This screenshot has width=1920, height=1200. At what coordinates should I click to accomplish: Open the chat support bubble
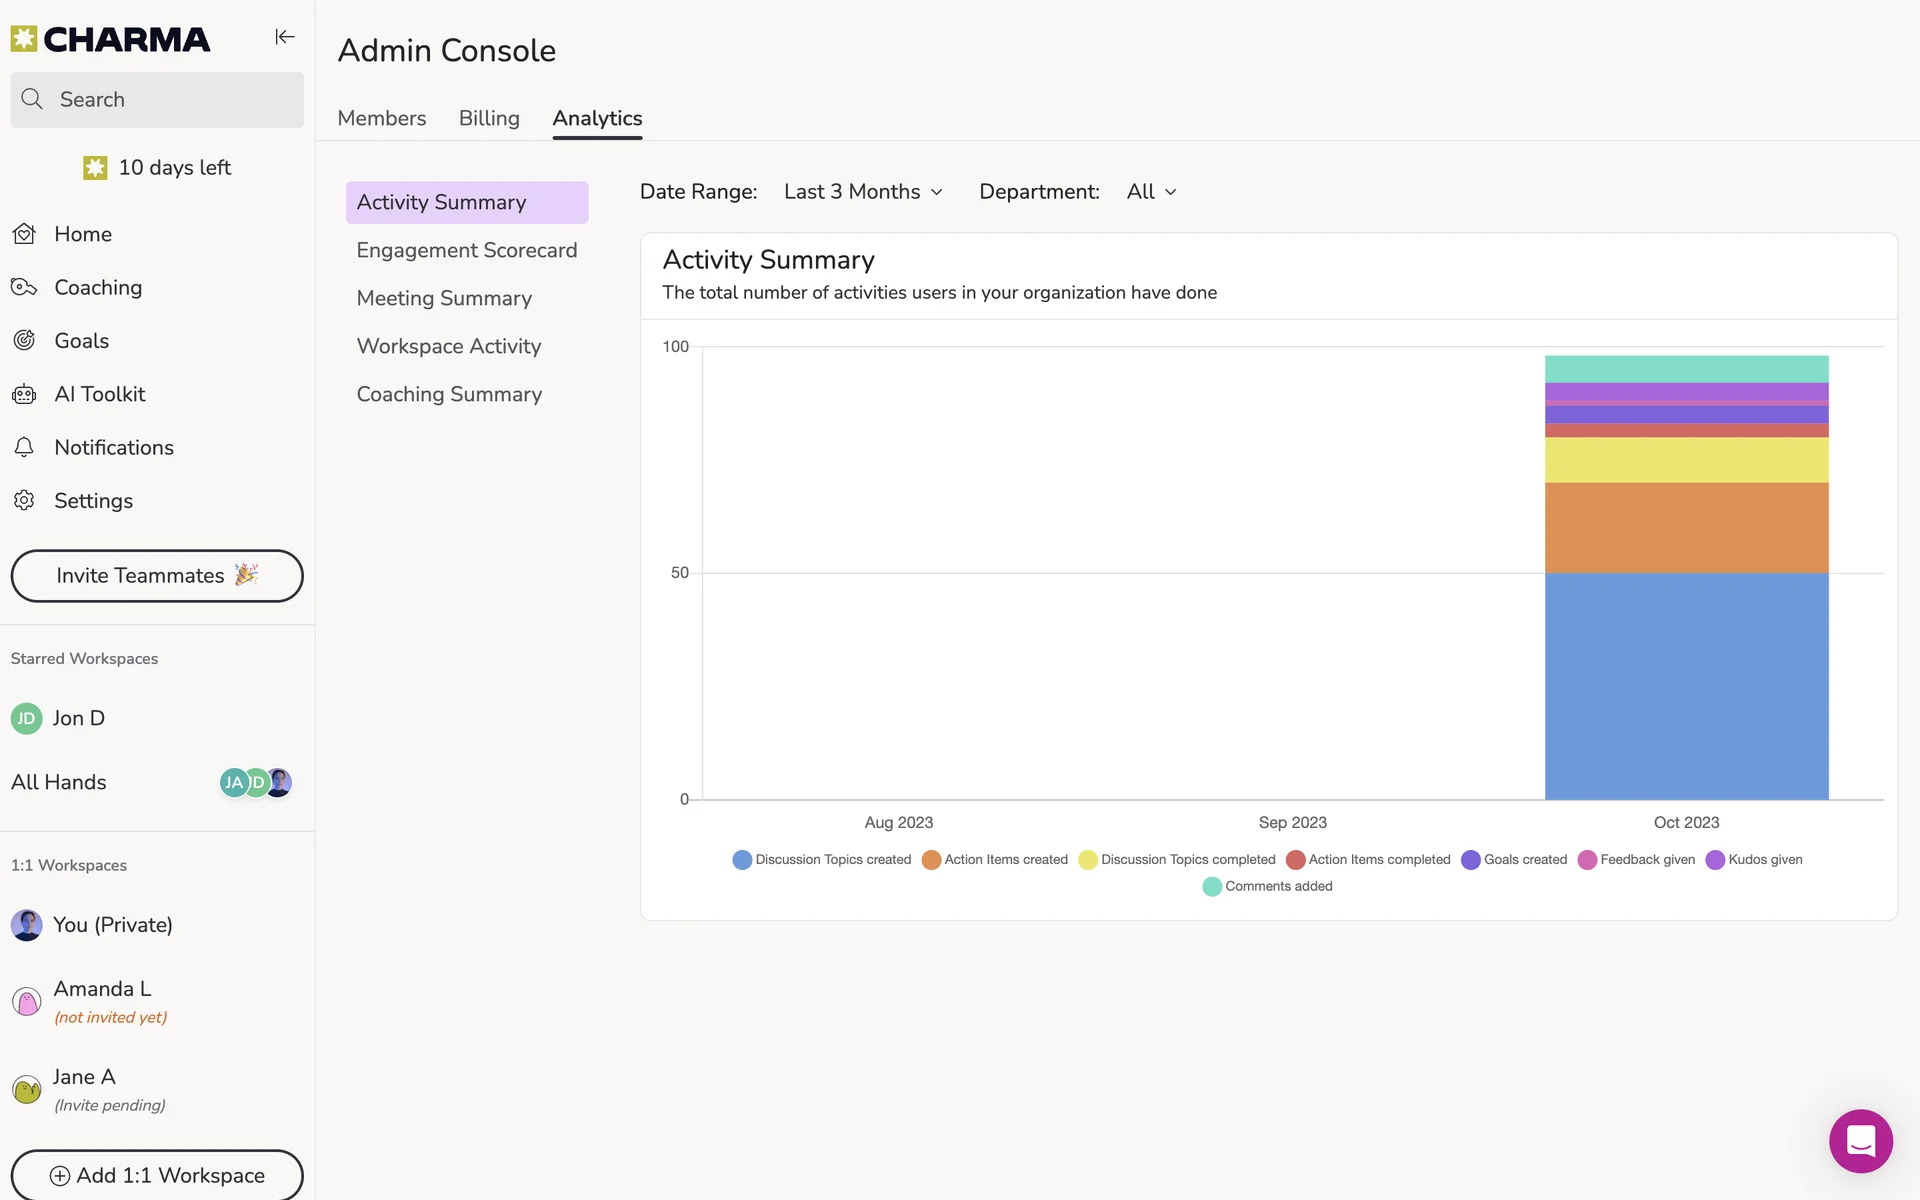tap(1860, 1140)
